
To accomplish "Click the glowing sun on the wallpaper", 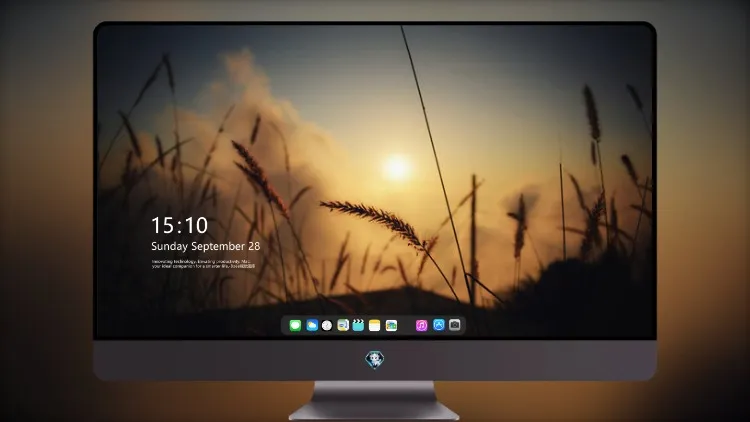I will click(397, 167).
